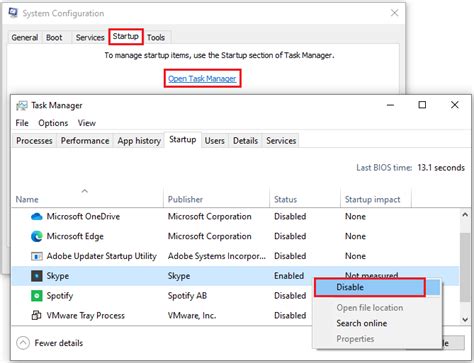
Task: Select the Skype name in the list
Action: click(x=58, y=276)
